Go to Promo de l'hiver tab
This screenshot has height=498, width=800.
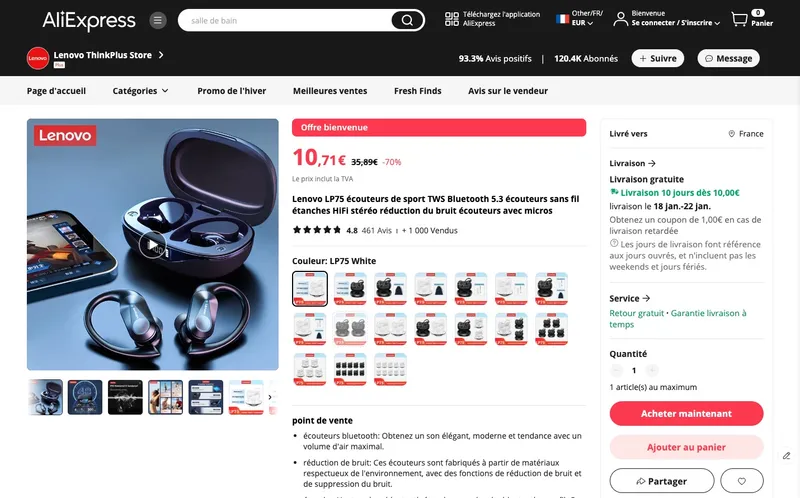(232, 91)
